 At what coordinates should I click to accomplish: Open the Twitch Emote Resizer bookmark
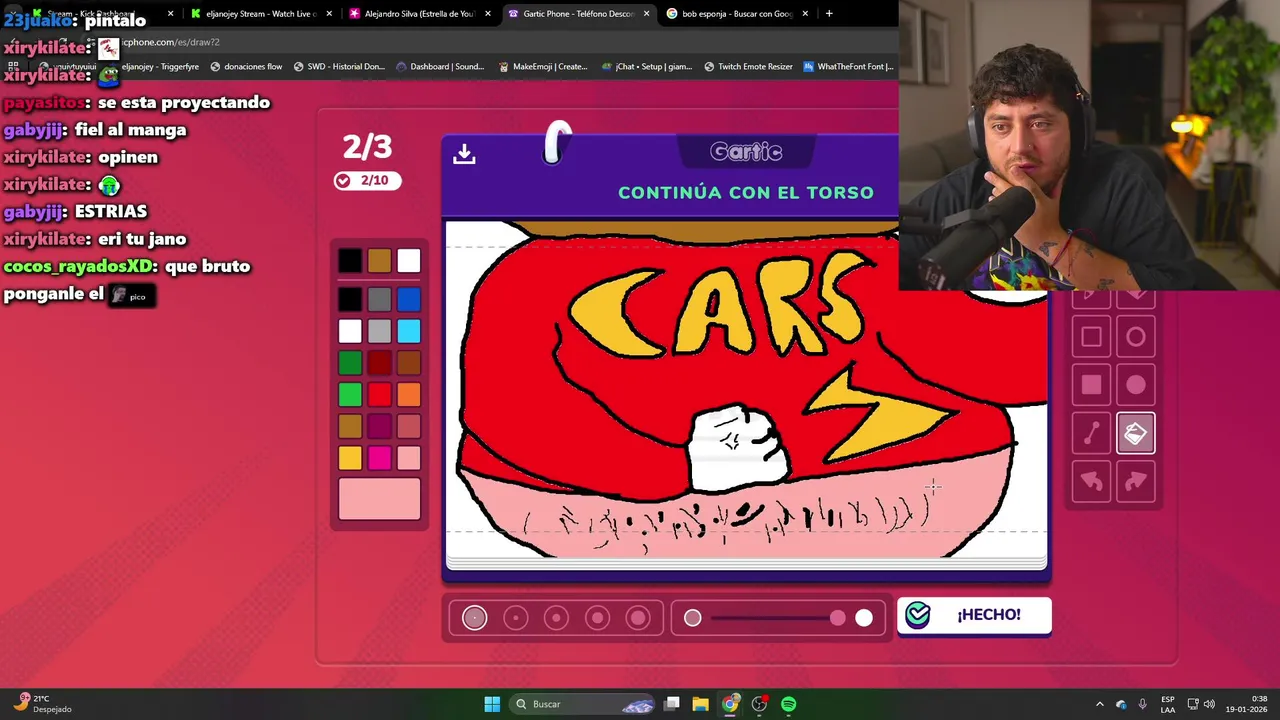748,67
